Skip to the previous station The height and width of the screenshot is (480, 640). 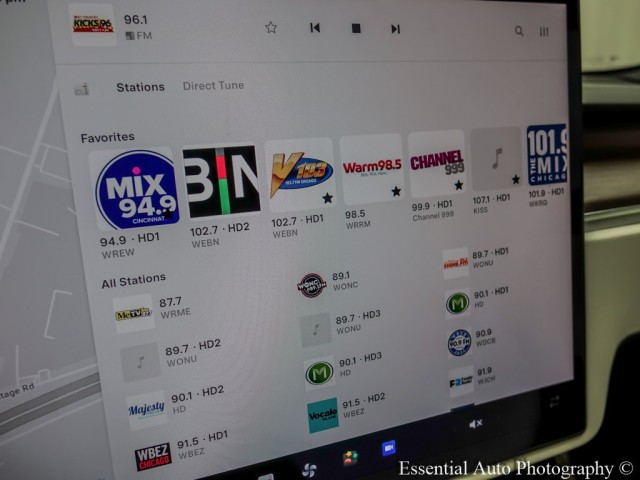315,28
